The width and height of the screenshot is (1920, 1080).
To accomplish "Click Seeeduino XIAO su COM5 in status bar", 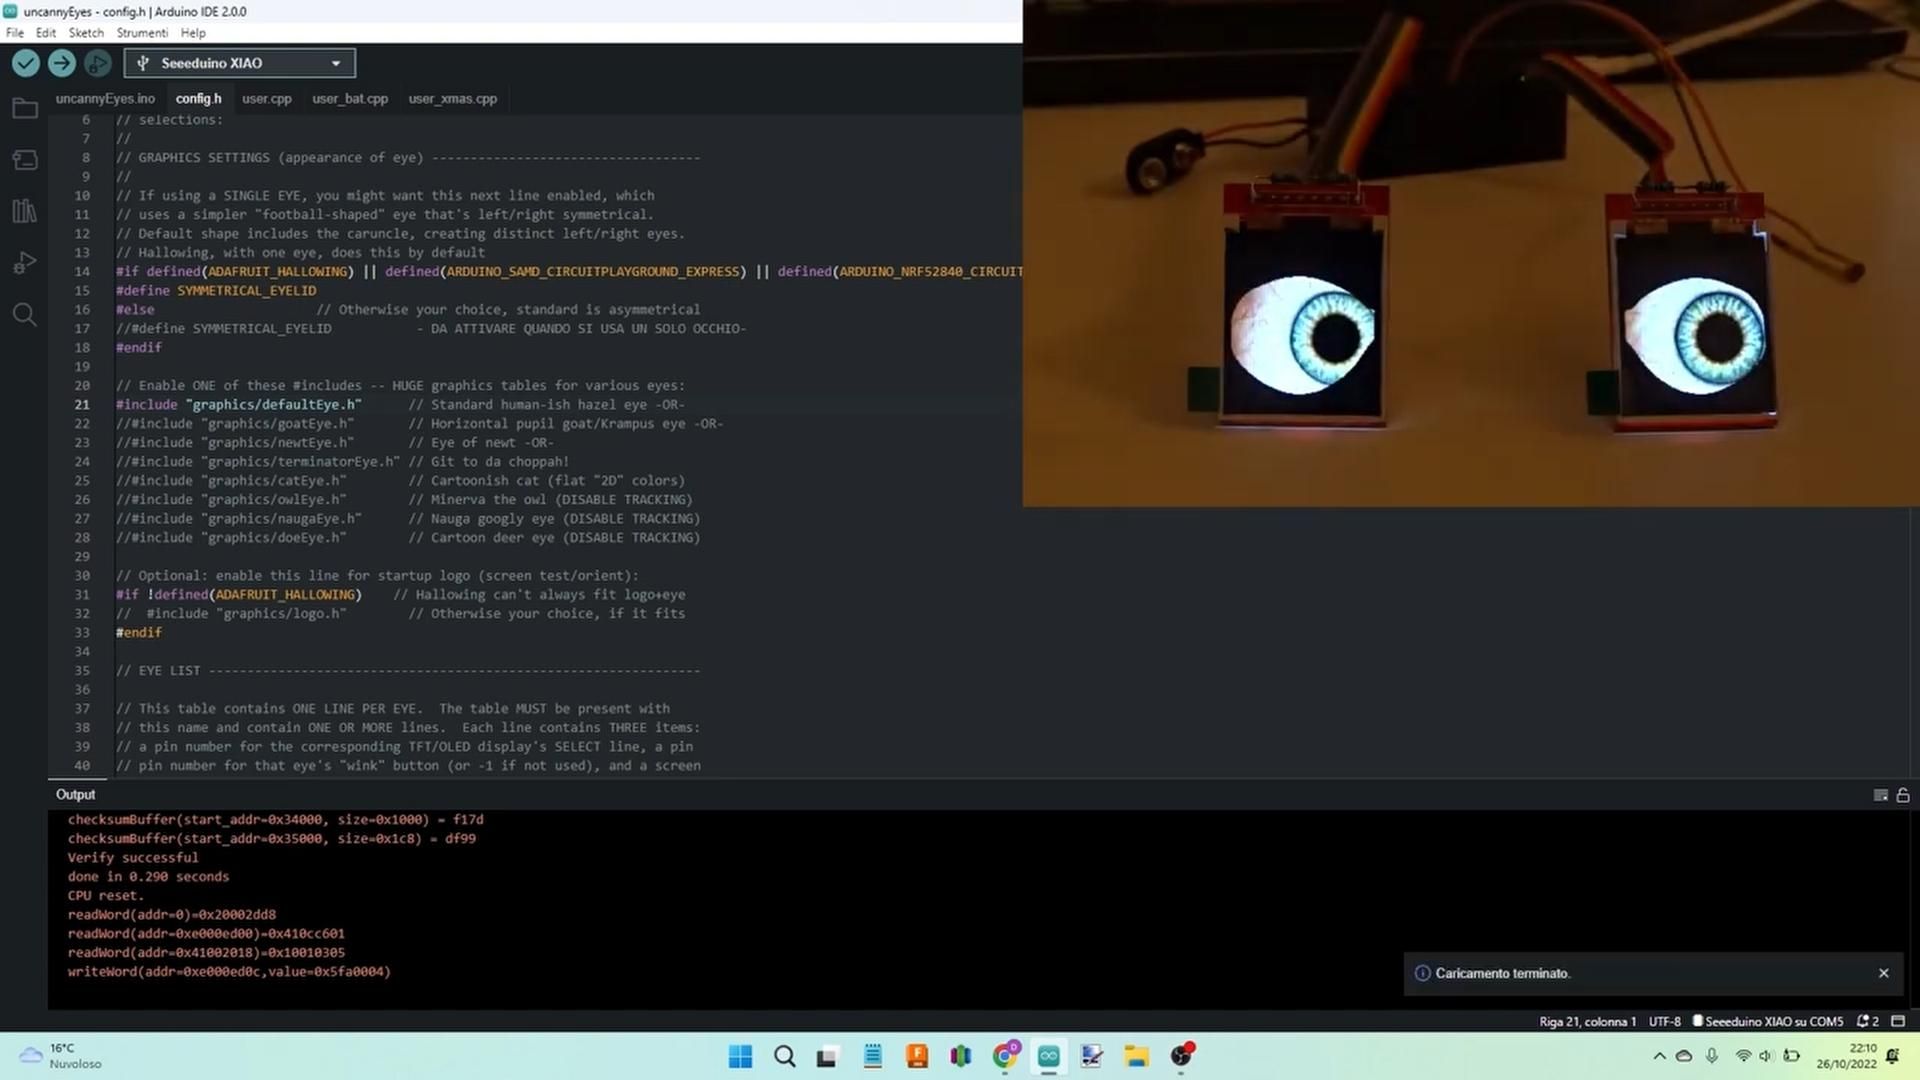I will 1767,1021.
